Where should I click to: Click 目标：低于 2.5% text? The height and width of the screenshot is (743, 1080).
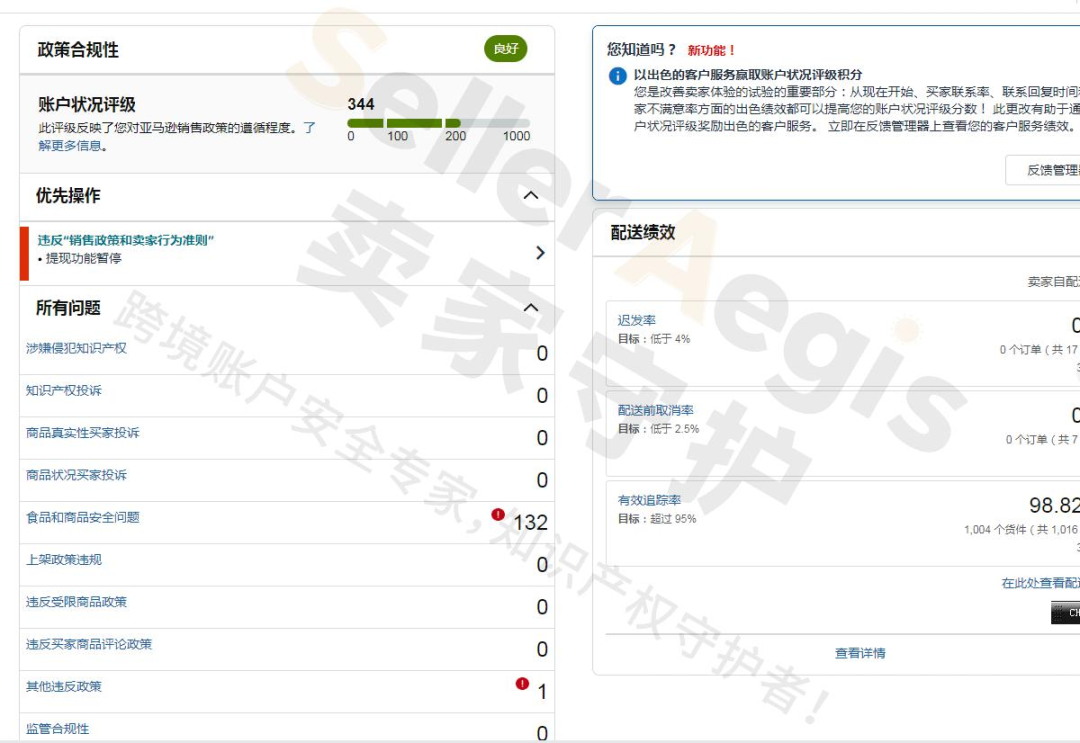coord(658,428)
